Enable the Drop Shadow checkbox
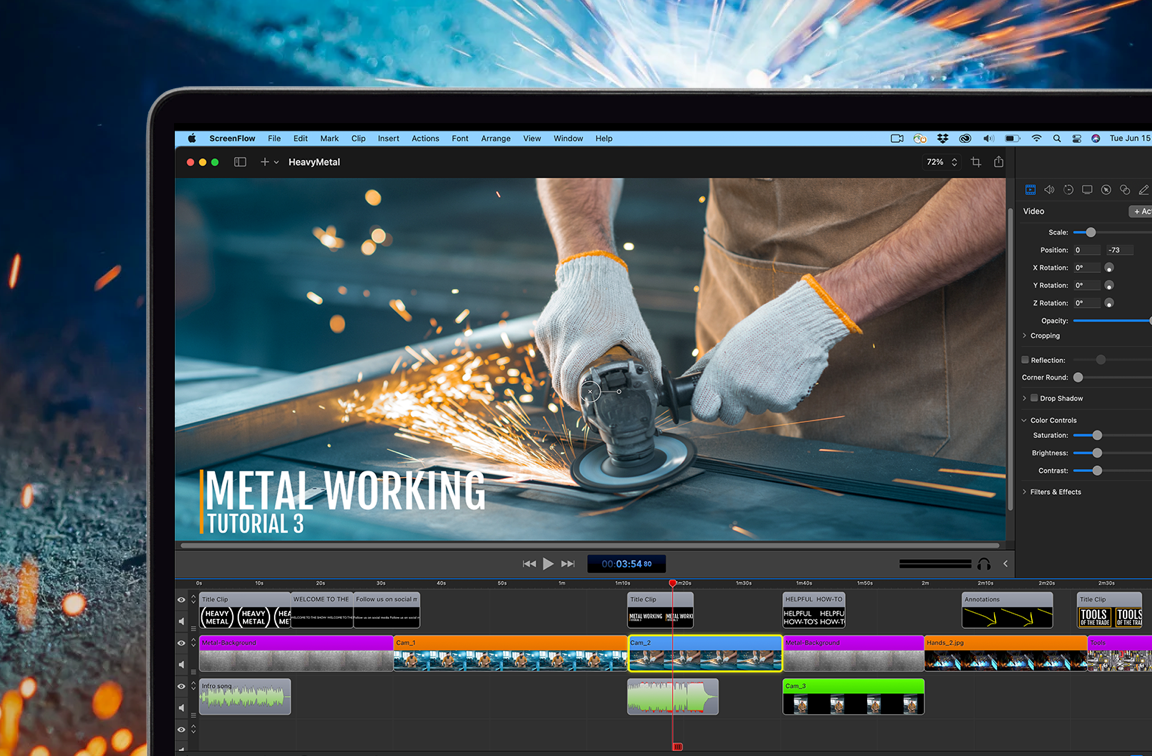The width and height of the screenshot is (1152, 756). click(1034, 398)
